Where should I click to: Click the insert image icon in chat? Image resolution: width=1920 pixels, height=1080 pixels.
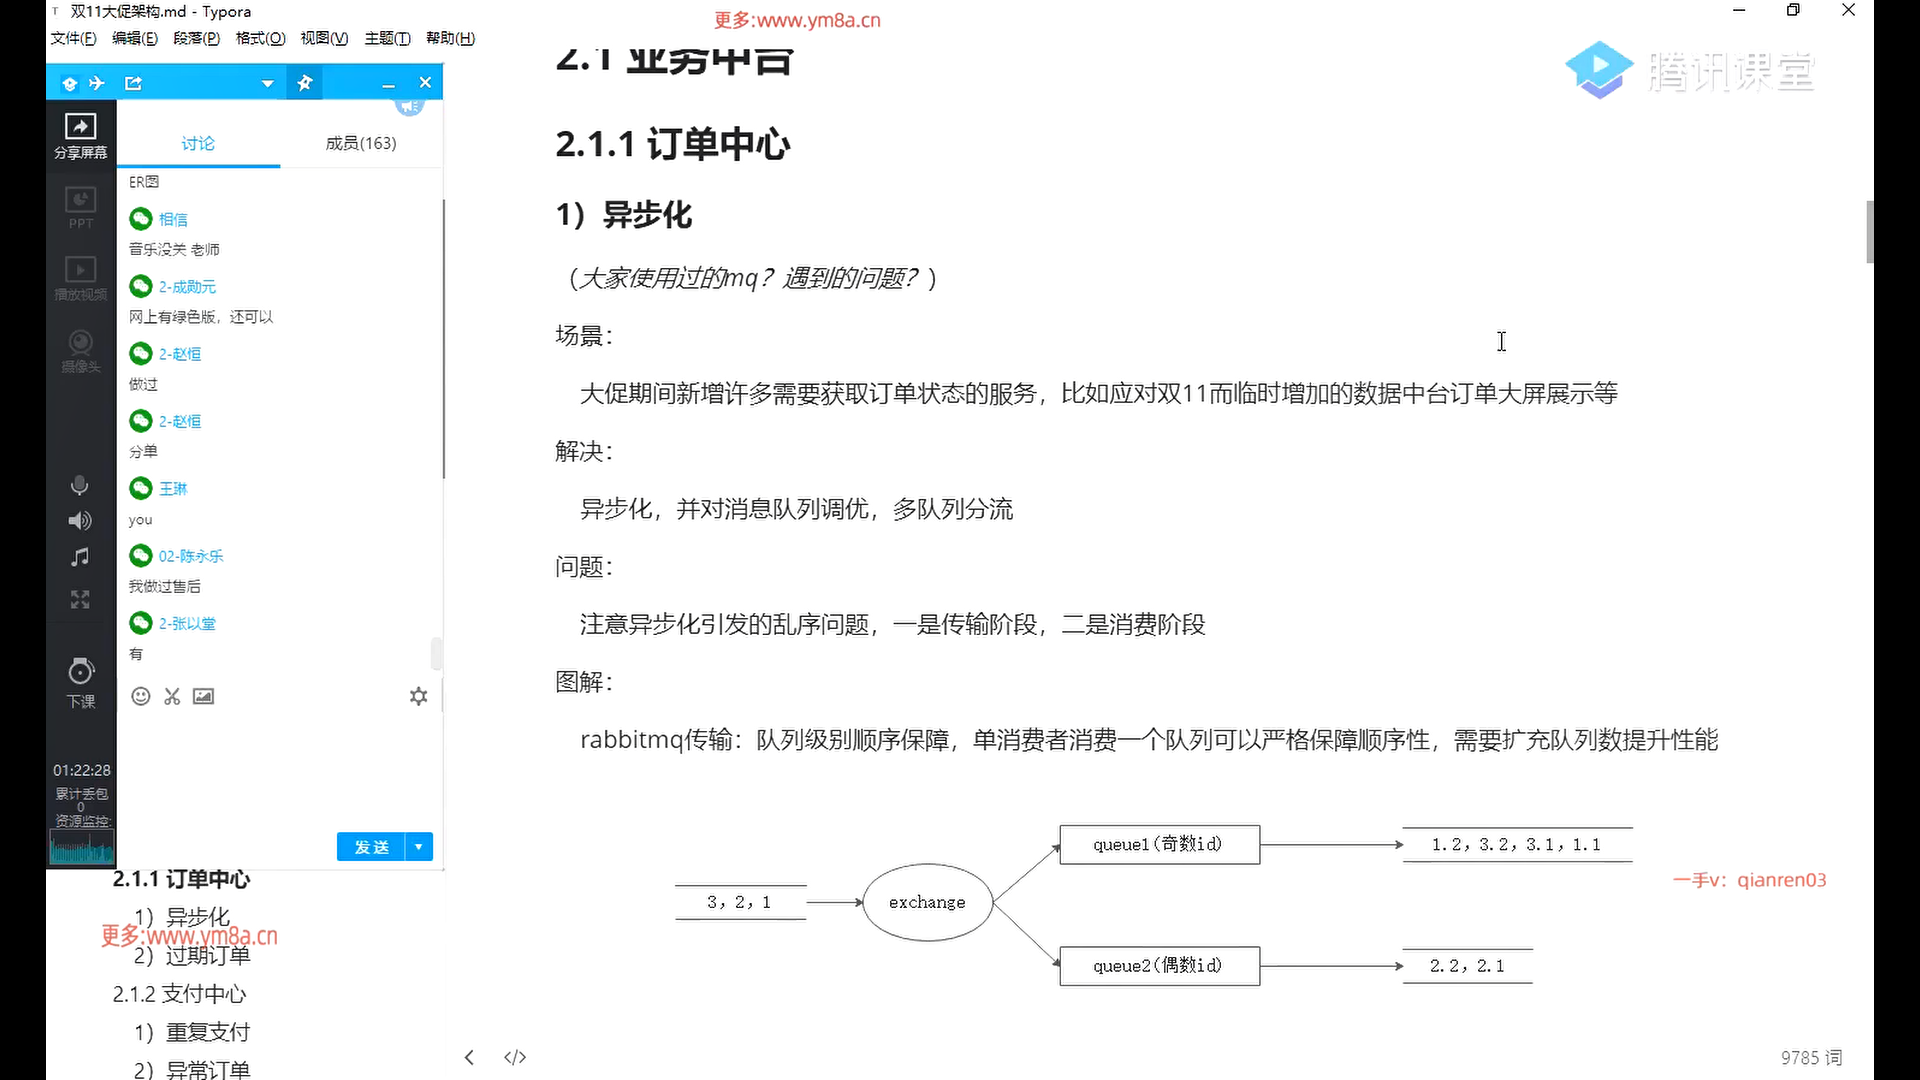coord(203,696)
